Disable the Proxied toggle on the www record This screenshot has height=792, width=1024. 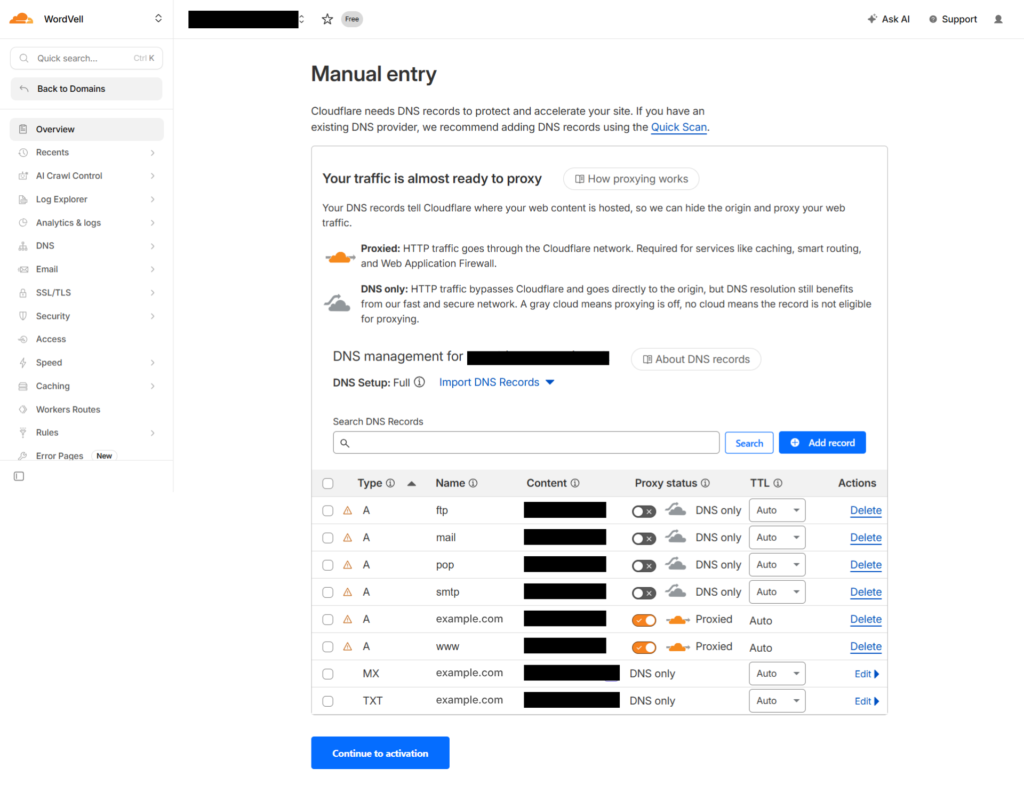pyautogui.click(x=644, y=646)
